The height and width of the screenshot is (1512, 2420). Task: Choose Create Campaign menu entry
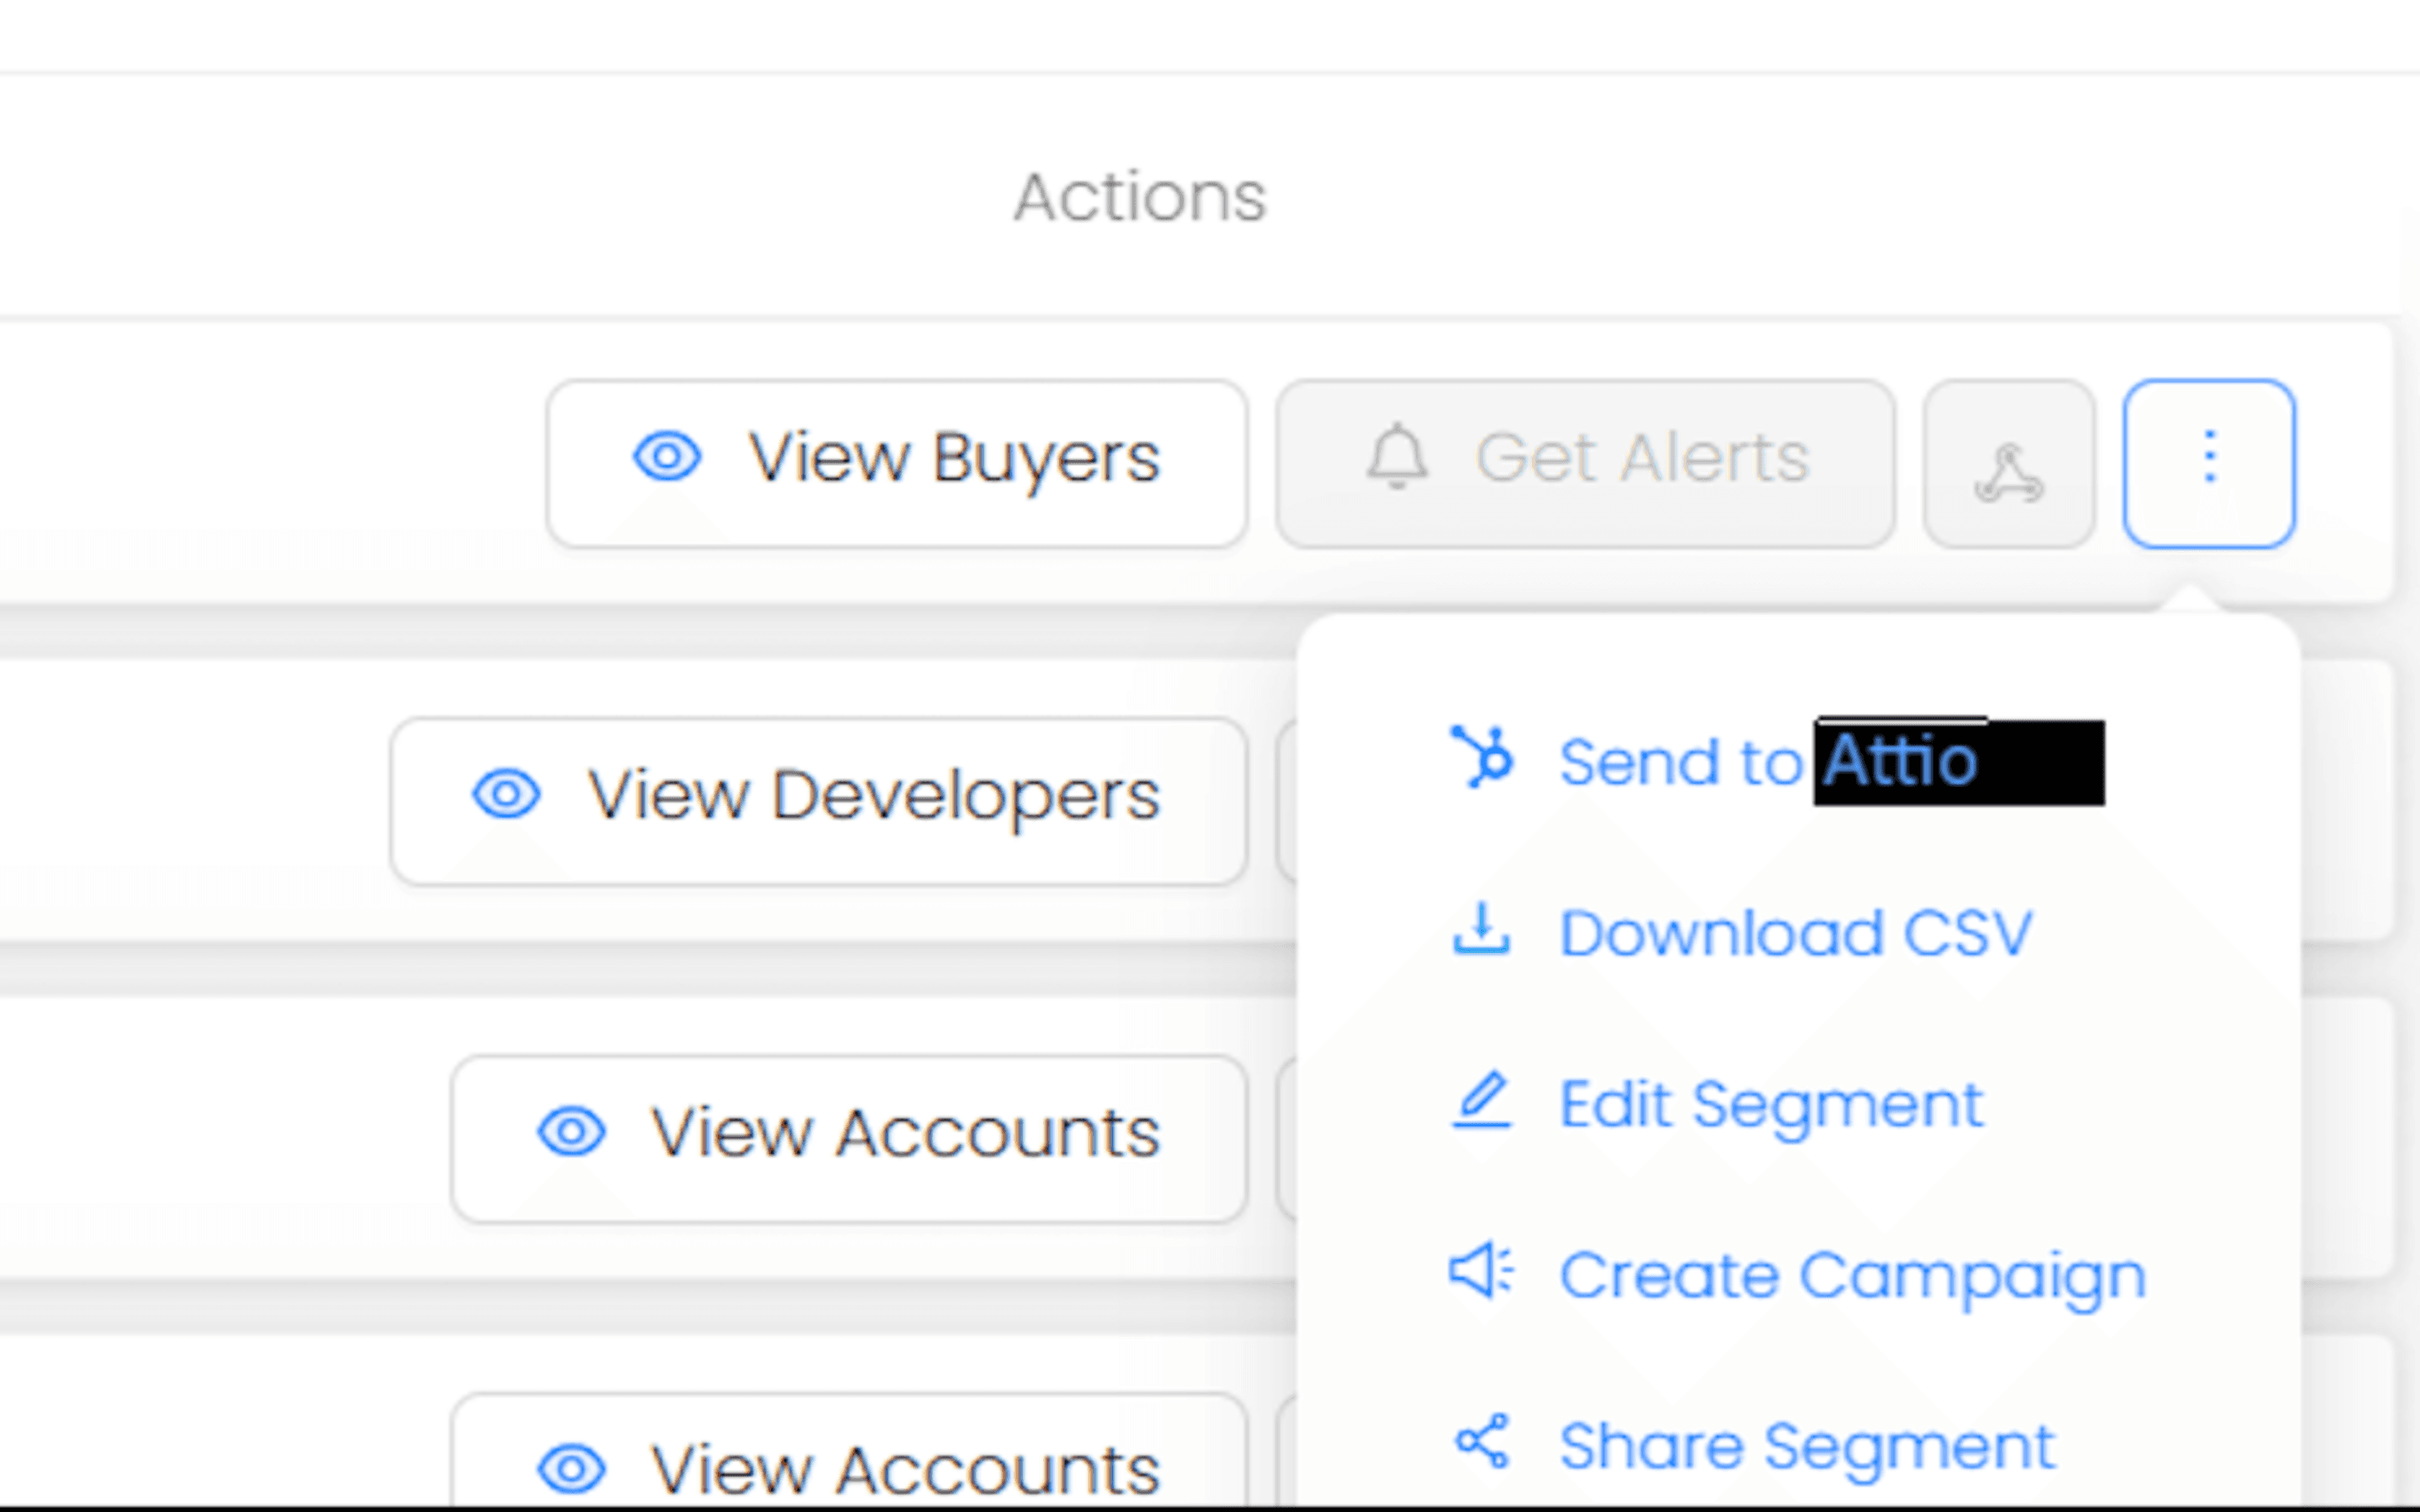[1852, 1275]
